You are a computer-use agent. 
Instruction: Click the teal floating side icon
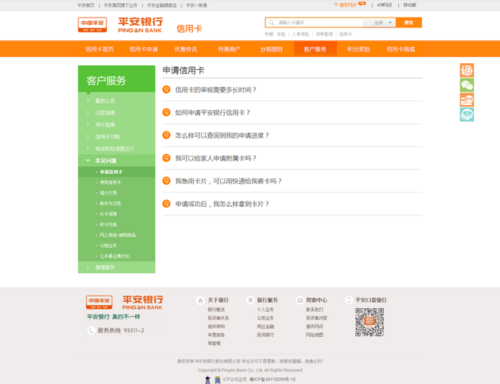(467, 114)
